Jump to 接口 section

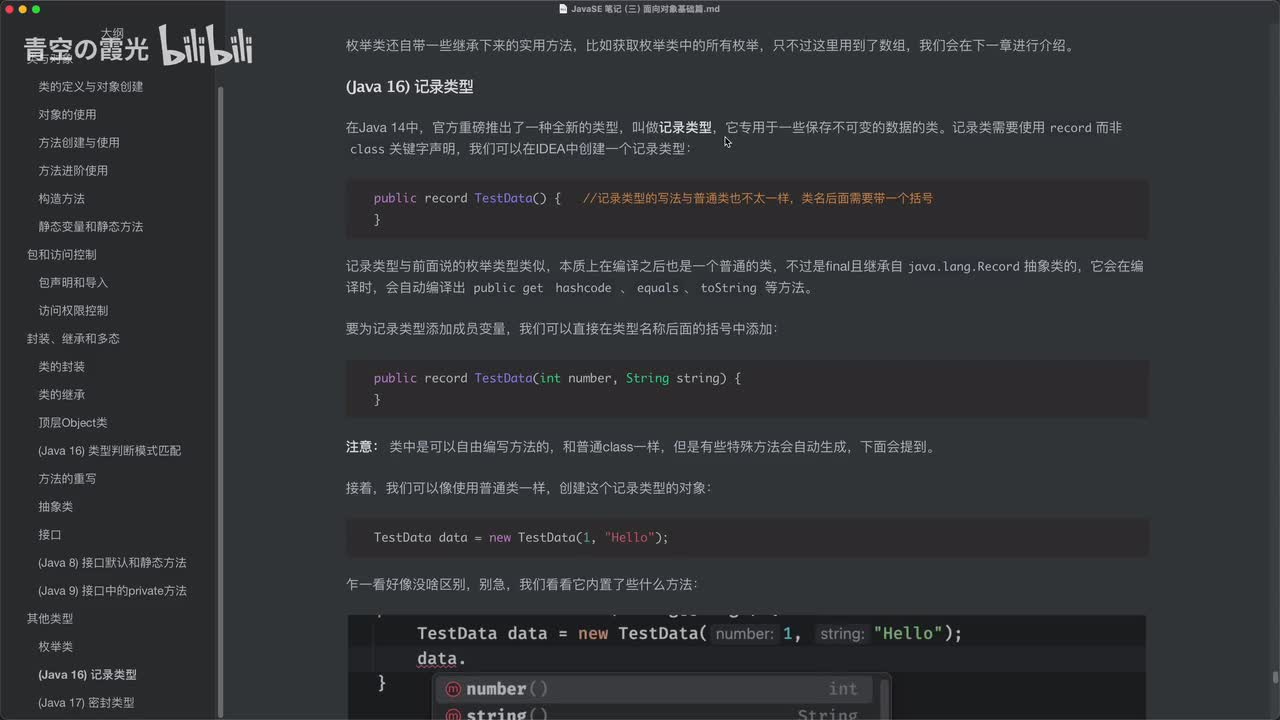click(50, 535)
